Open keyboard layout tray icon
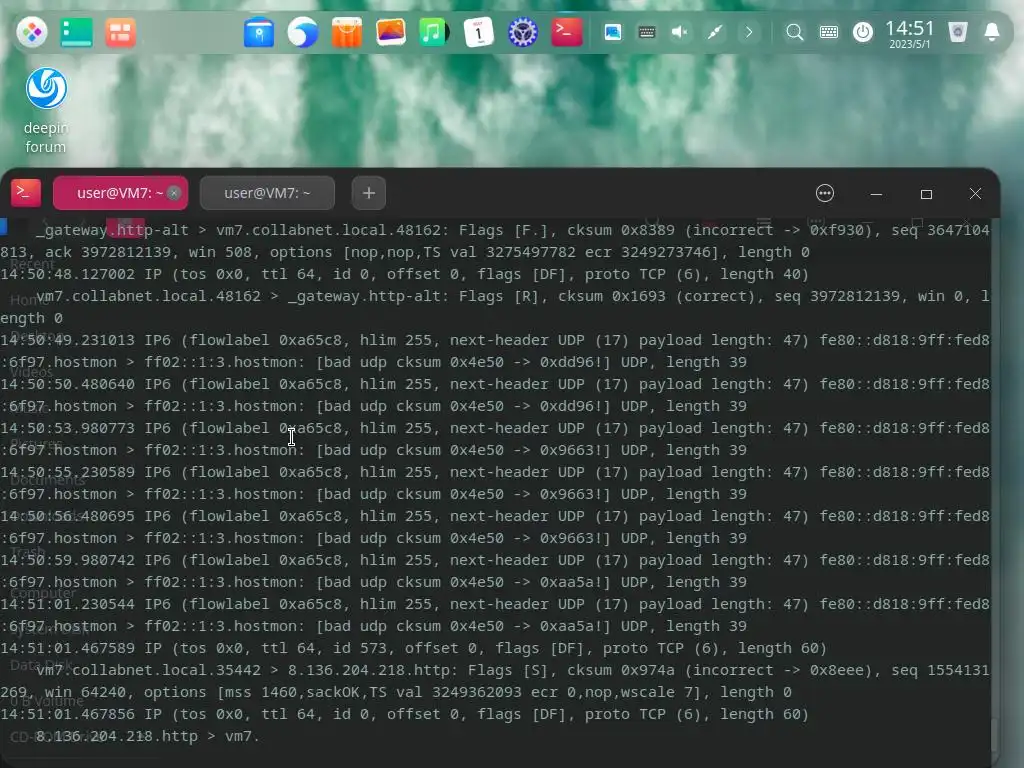 click(647, 32)
